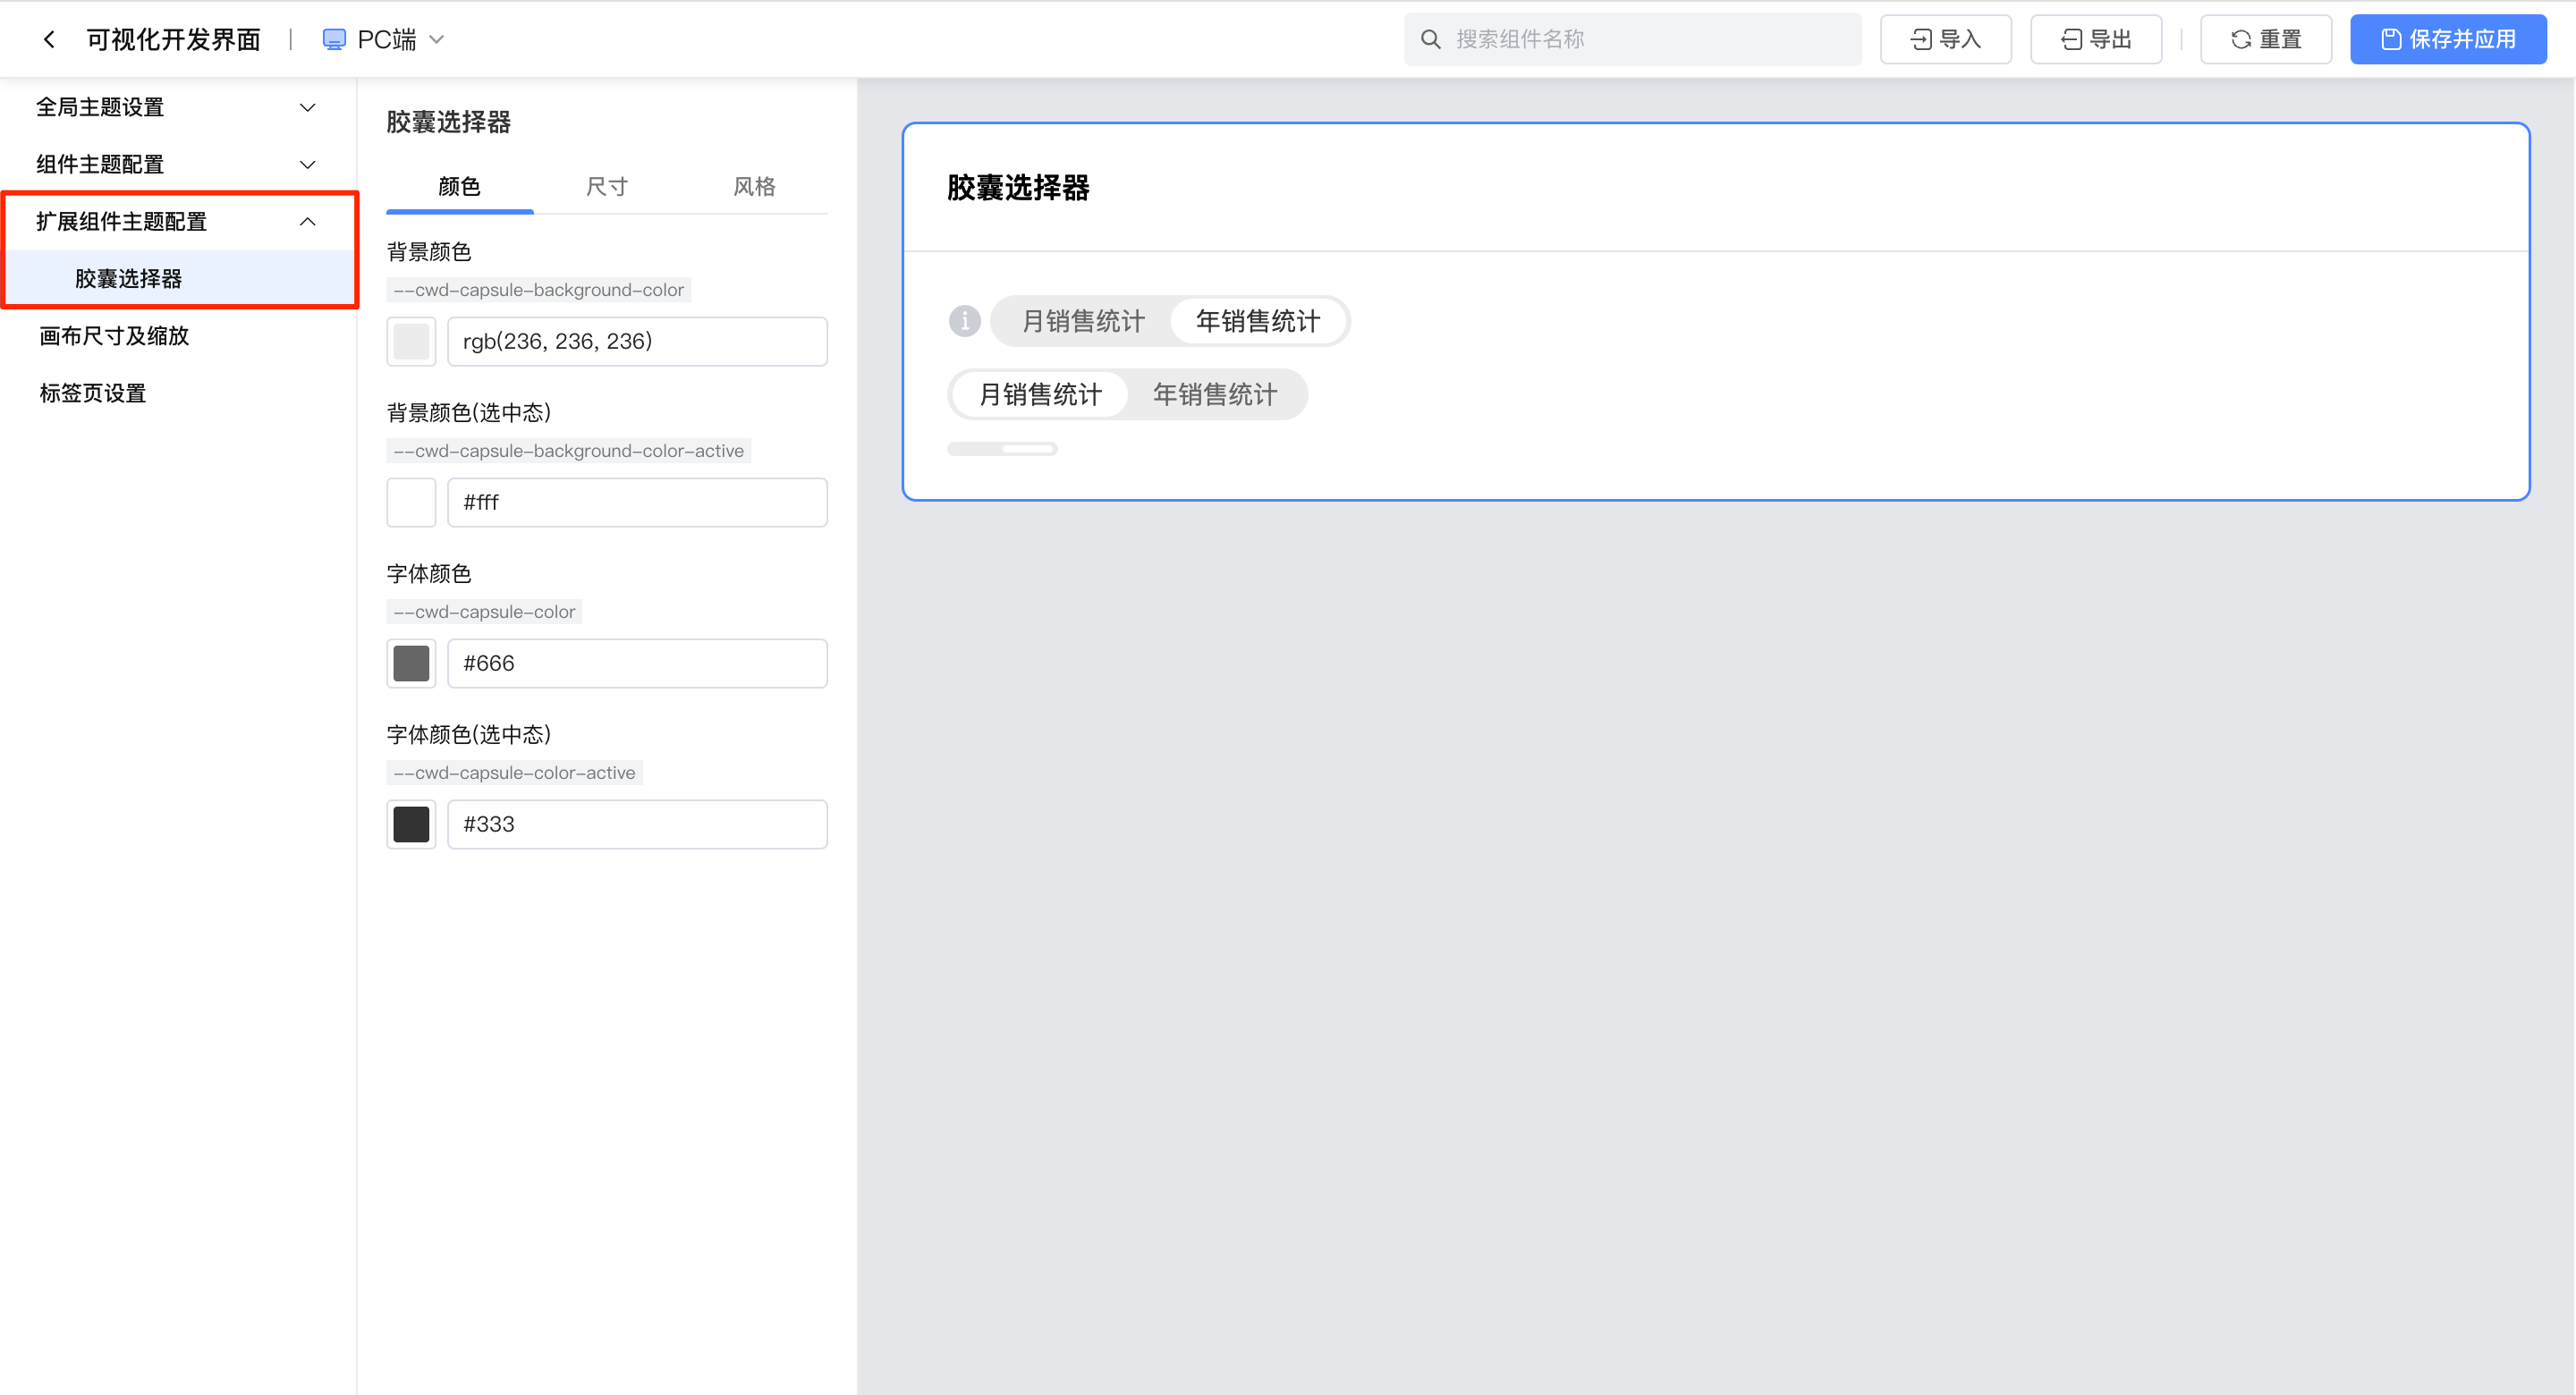Select 月销售统计 in the second capsule
This screenshot has height=1395, width=2576.
click(1040, 394)
